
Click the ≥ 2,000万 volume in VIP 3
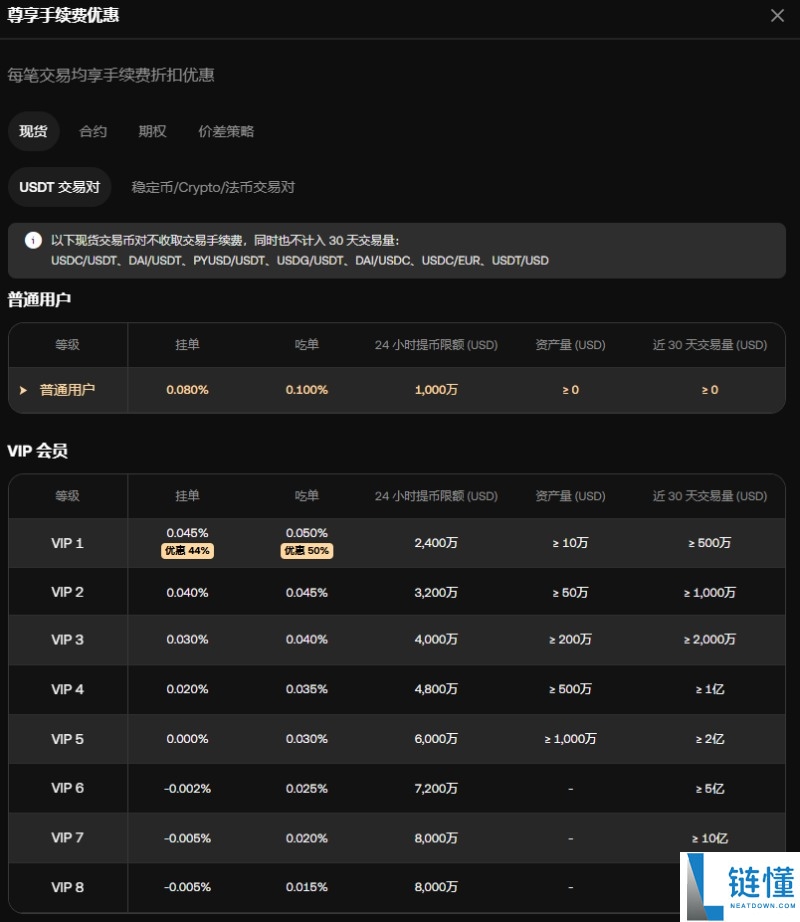point(709,639)
